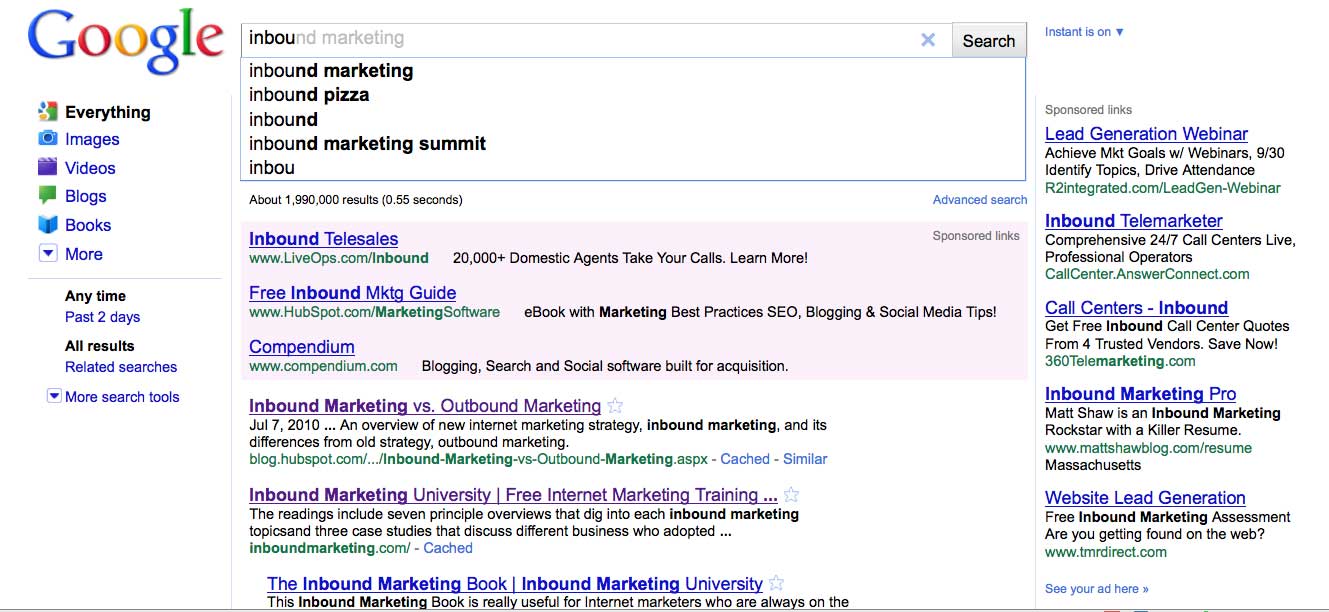Screen dimensions: 1329x612
Task: Star The Inbound Marketing Book result
Action: (777, 583)
